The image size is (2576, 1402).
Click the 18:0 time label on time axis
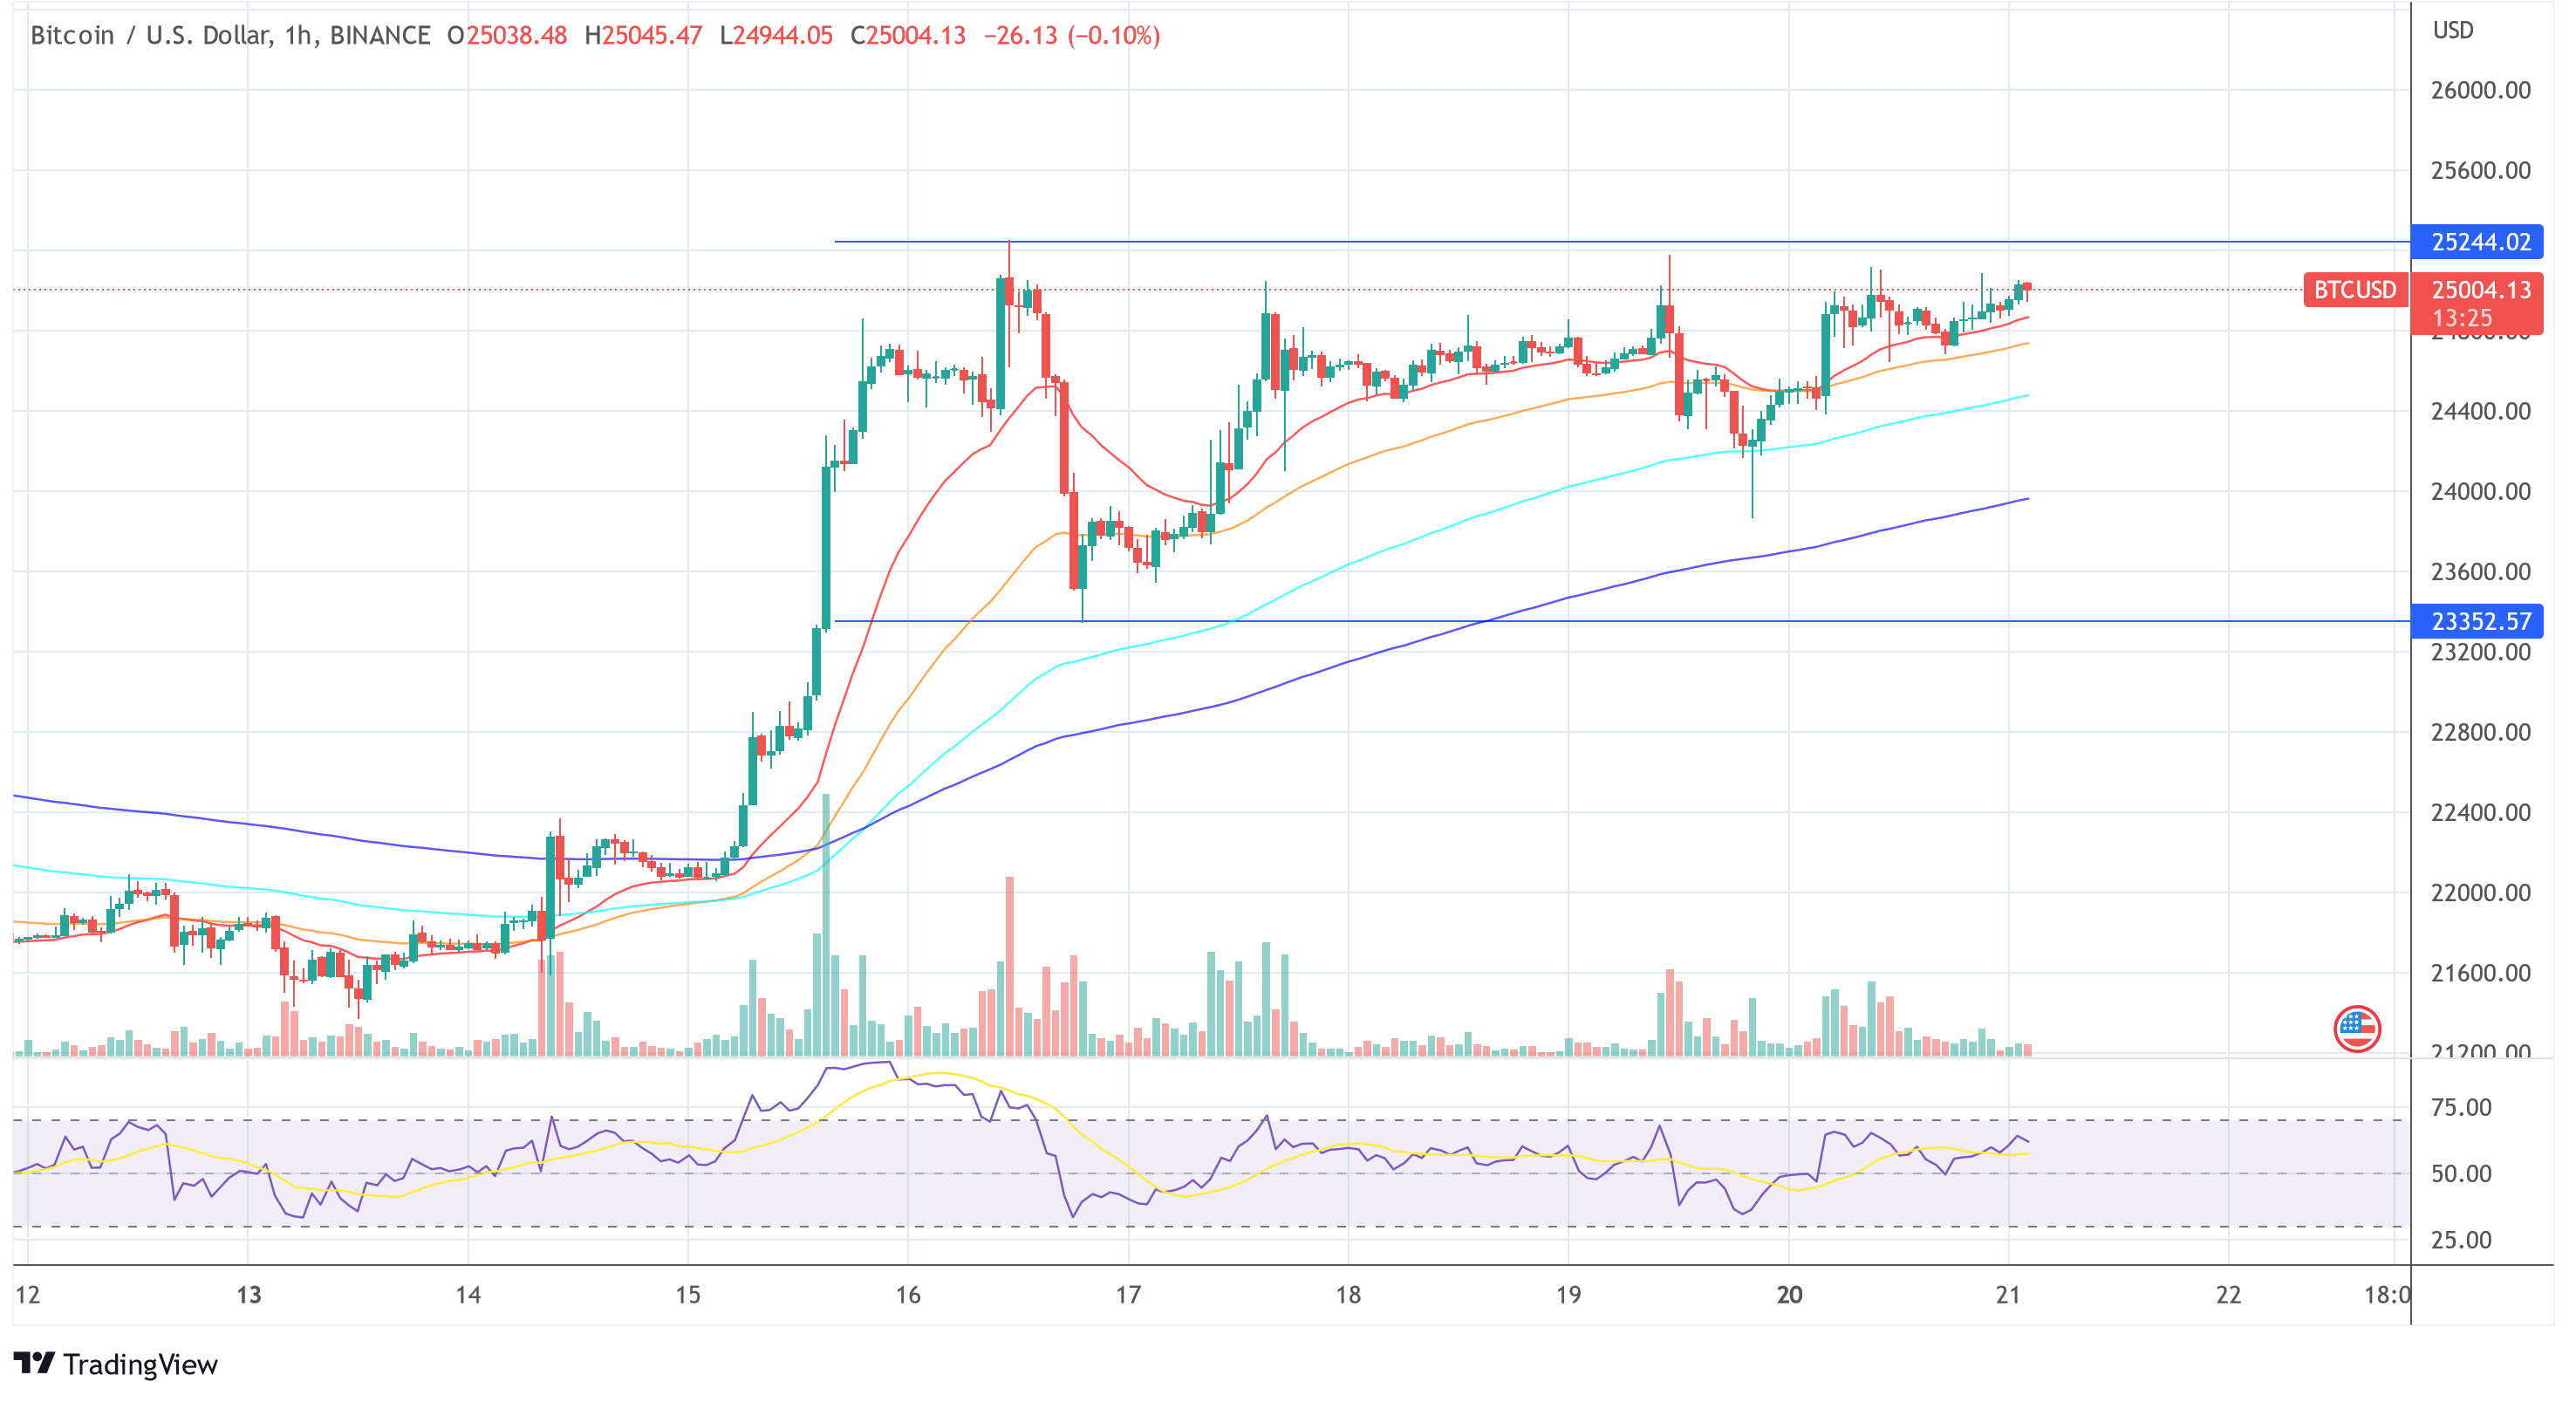tap(2386, 1295)
